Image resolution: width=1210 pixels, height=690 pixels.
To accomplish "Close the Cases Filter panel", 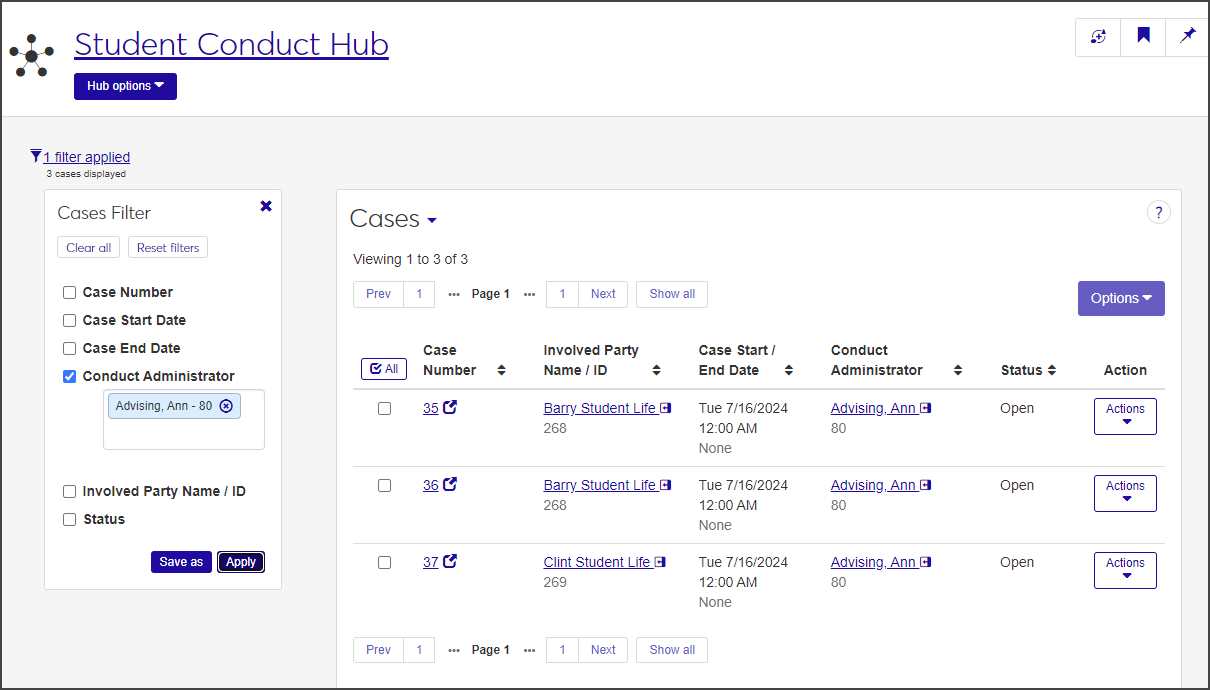I will coord(266,206).
